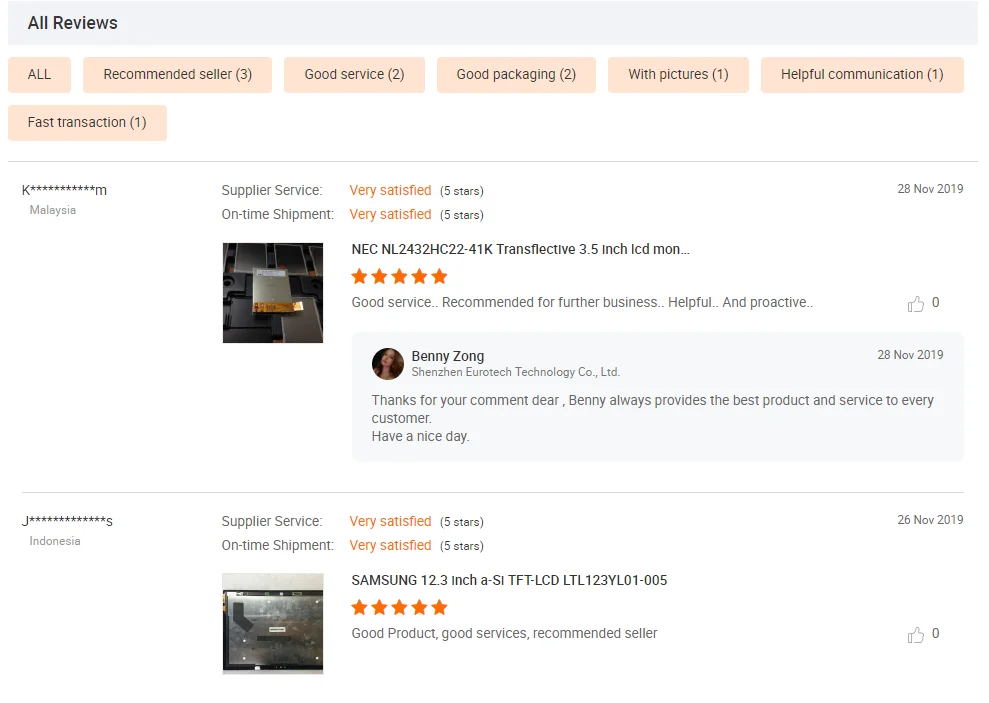The image size is (989, 703).
Task: Click the five-star rating of SAMSUNG review
Action: (x=399, y=607)
